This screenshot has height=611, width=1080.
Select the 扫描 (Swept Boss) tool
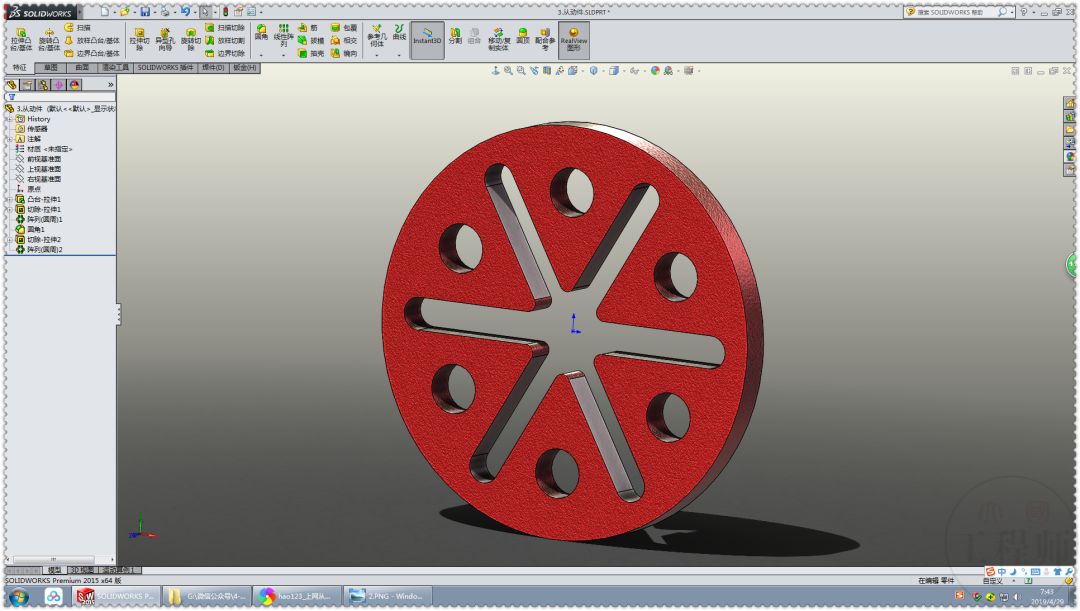(68, 29)
